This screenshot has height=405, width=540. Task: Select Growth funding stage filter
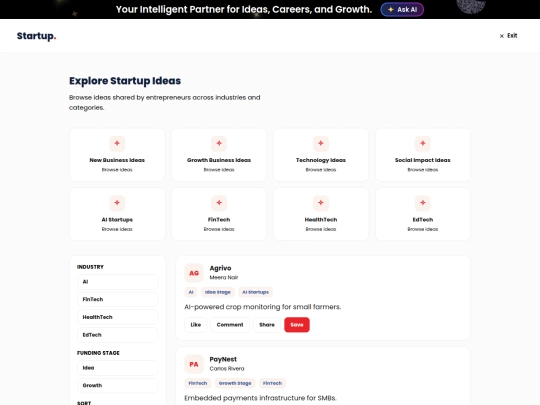[x=117, y=385]
